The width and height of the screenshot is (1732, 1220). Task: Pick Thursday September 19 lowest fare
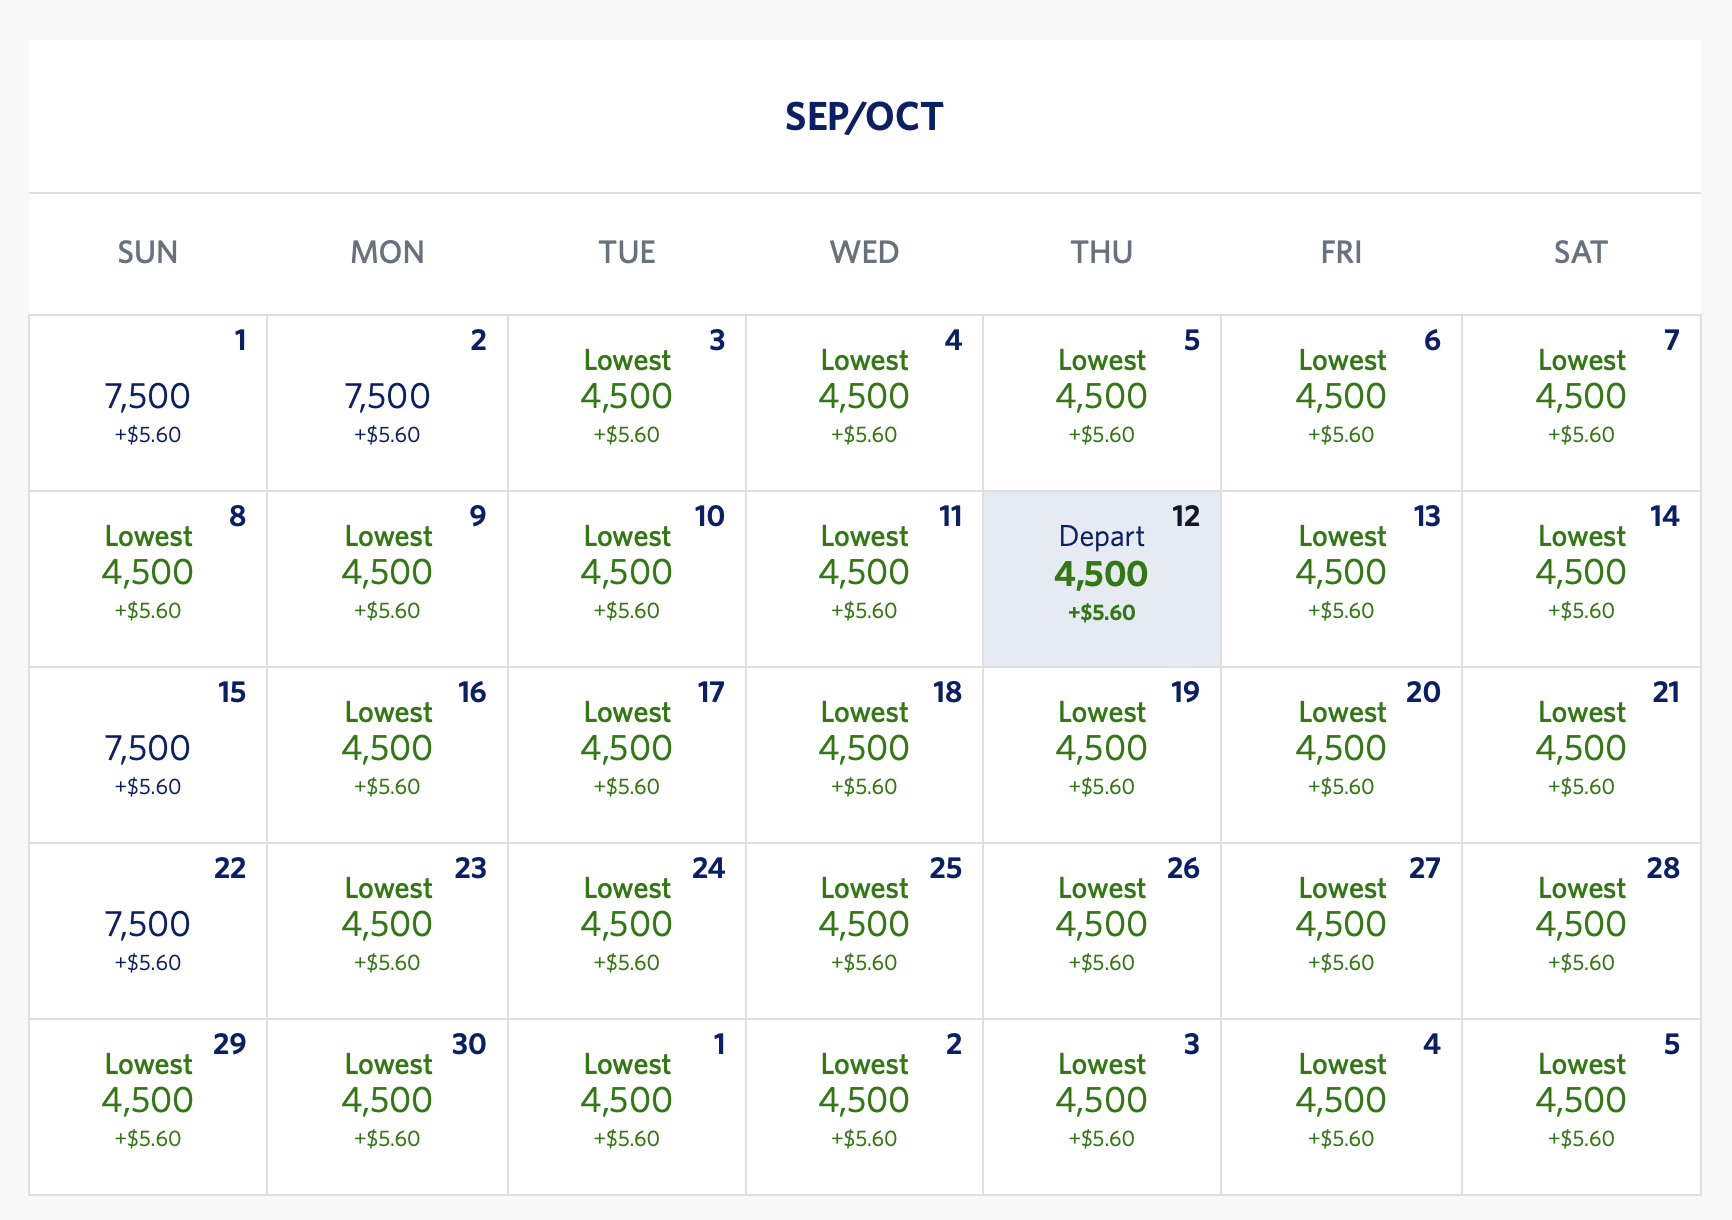1102,755
